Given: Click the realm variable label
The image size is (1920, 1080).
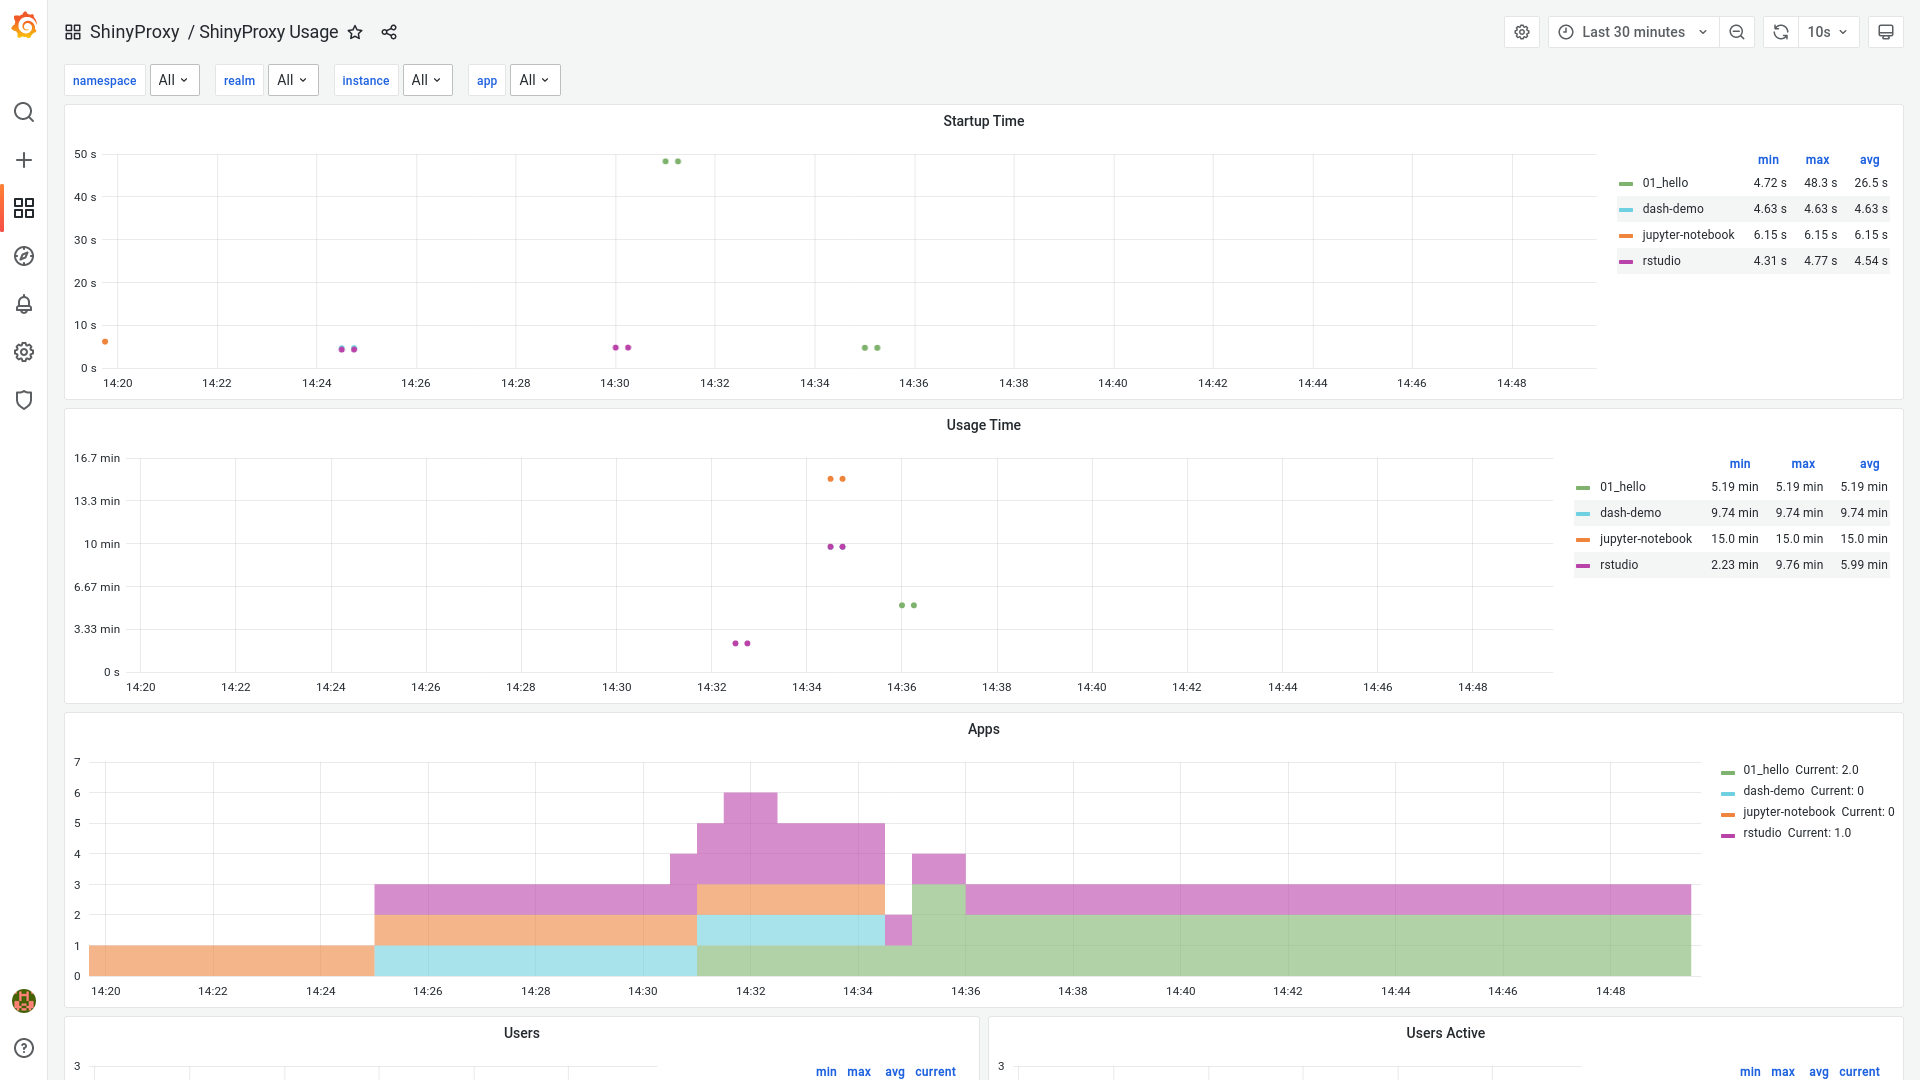Looking at the screenshot, I should pyautogui.click(x=239, y=80).
